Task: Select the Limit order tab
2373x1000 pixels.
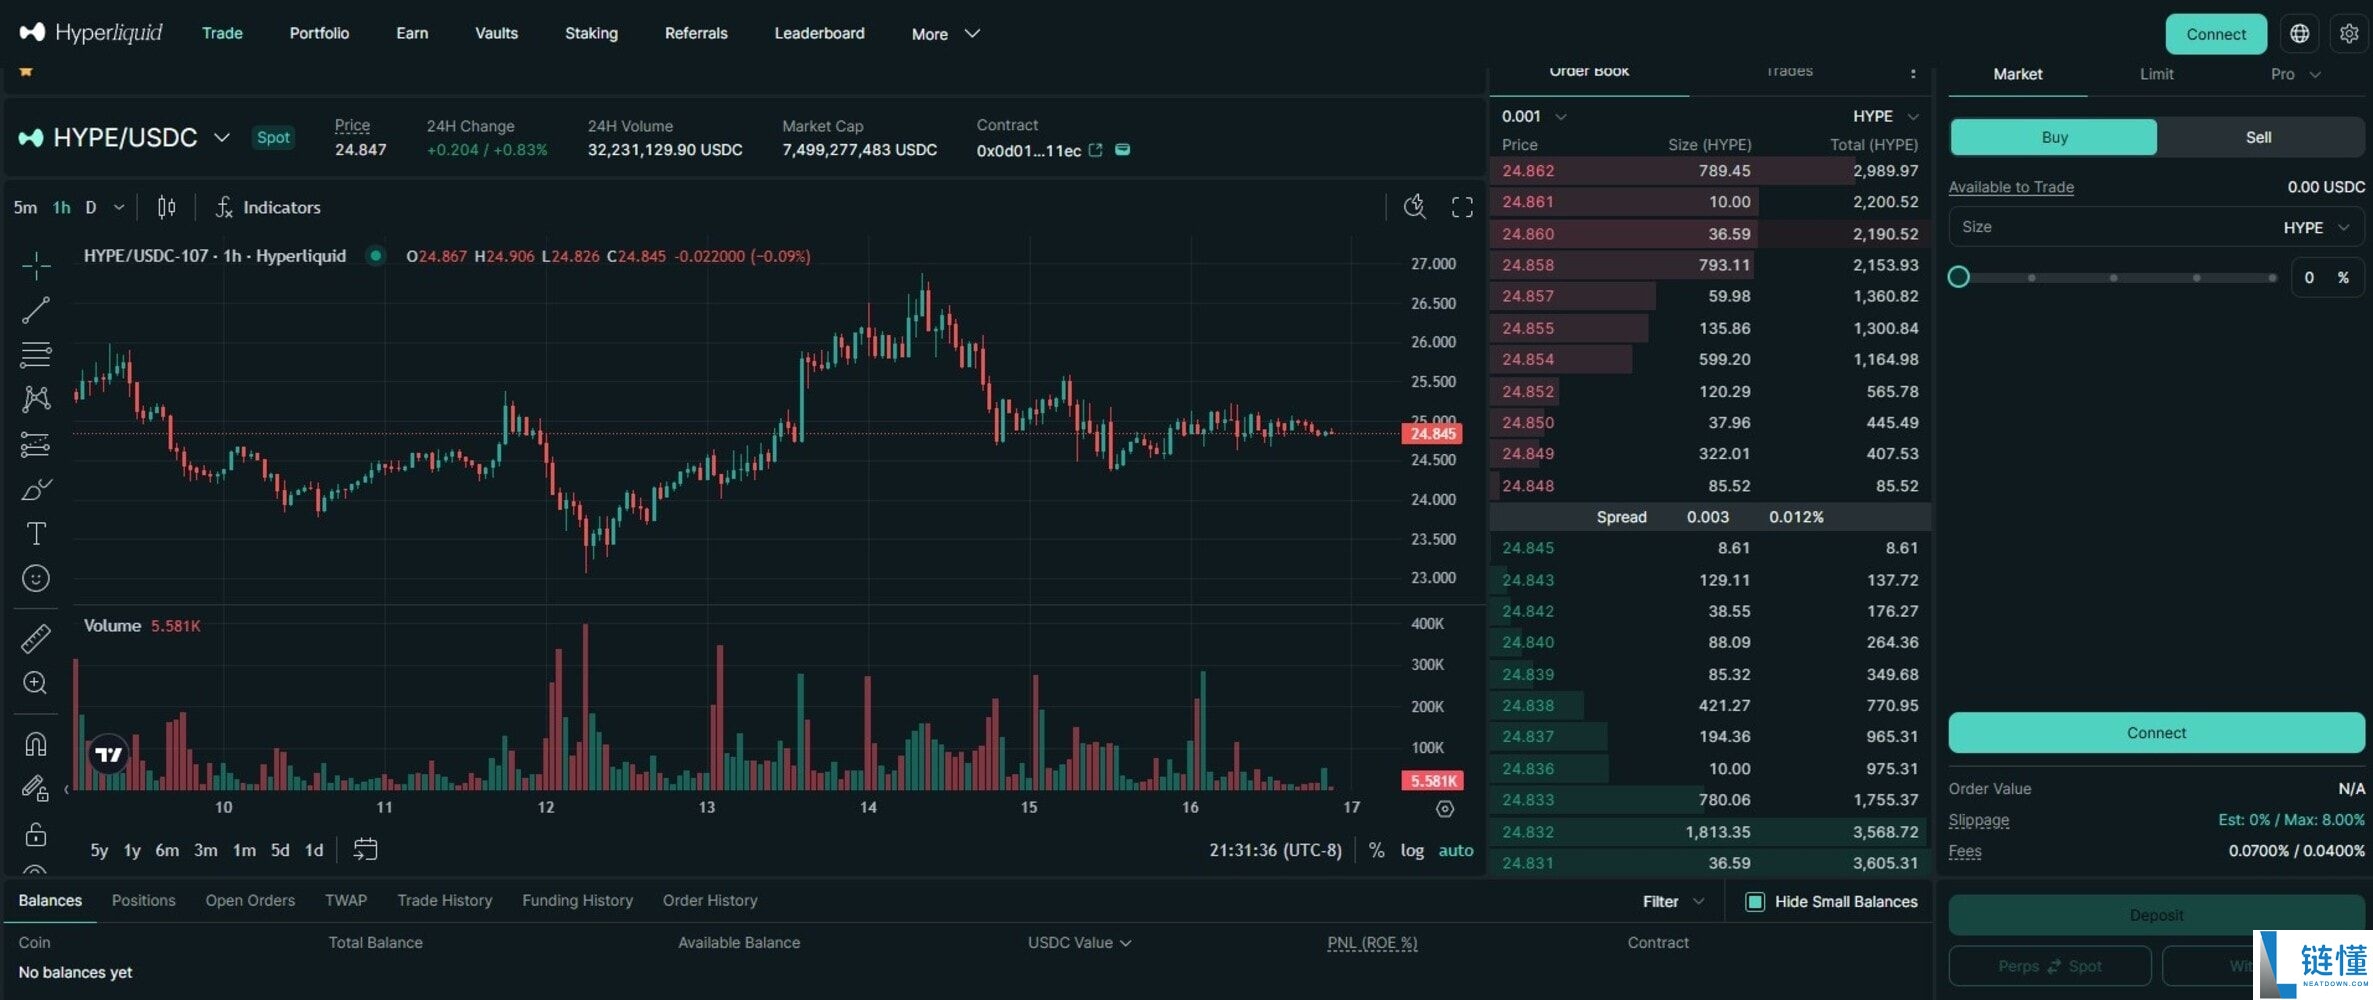Action: coord(2156,74)
